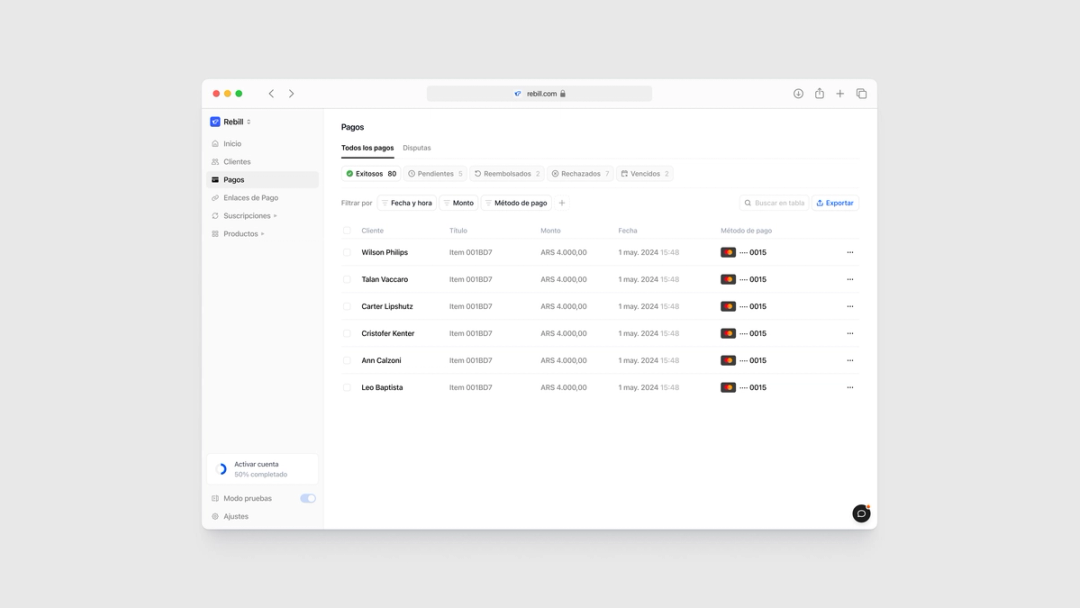This screenshot has width=1080, height=608.
Task: Click the Fecha column header
Action: (627, 231)
